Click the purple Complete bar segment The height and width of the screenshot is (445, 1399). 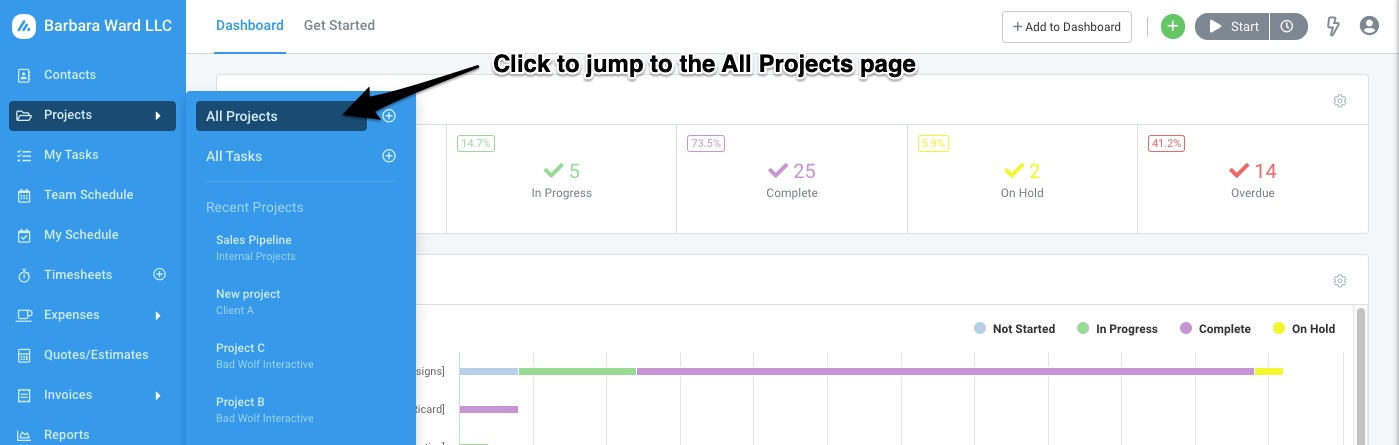pos(945,371)
